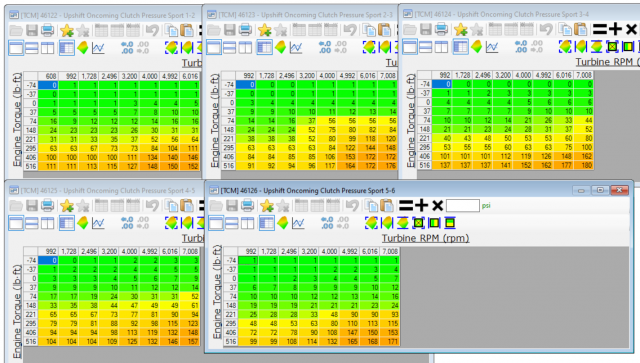640x363 pixels.
Task: Select the 7,008 column header in Sport 5-6 table
Action: 389,251
